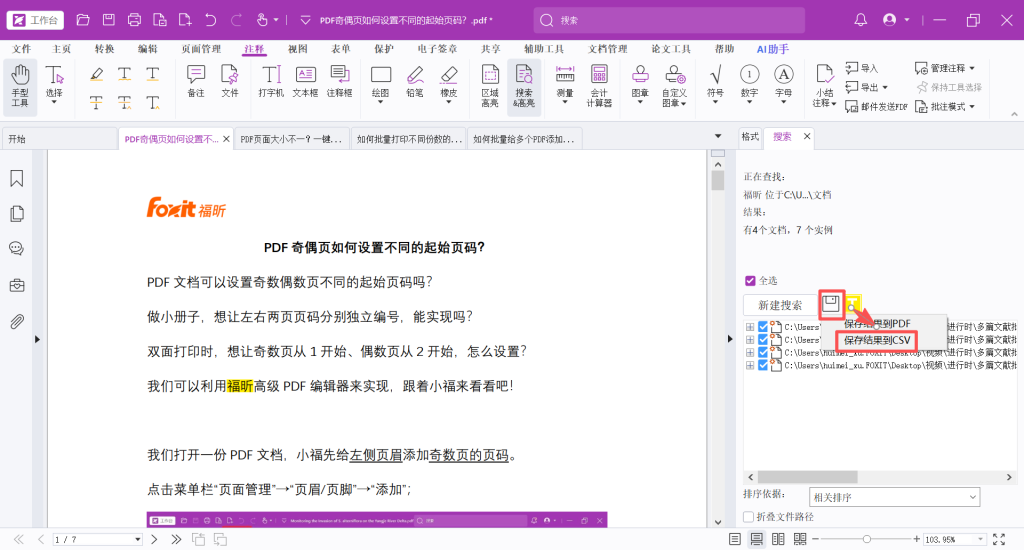Viewport: 1024px width, 550px height.
Task: Open the 页面管理 ribbon tab
Action: 201,49
